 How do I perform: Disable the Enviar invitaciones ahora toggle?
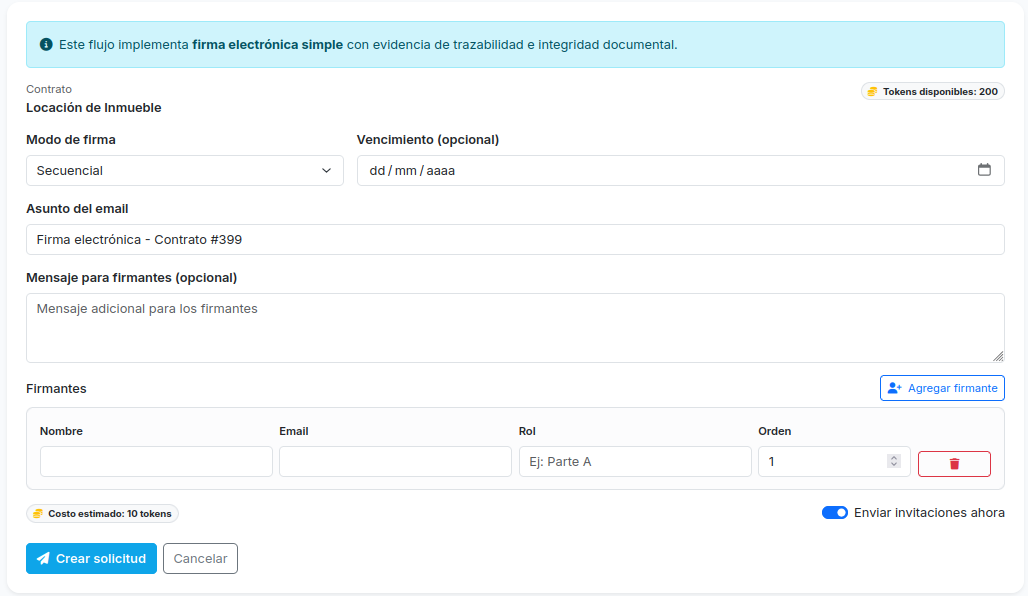point(834,512)
